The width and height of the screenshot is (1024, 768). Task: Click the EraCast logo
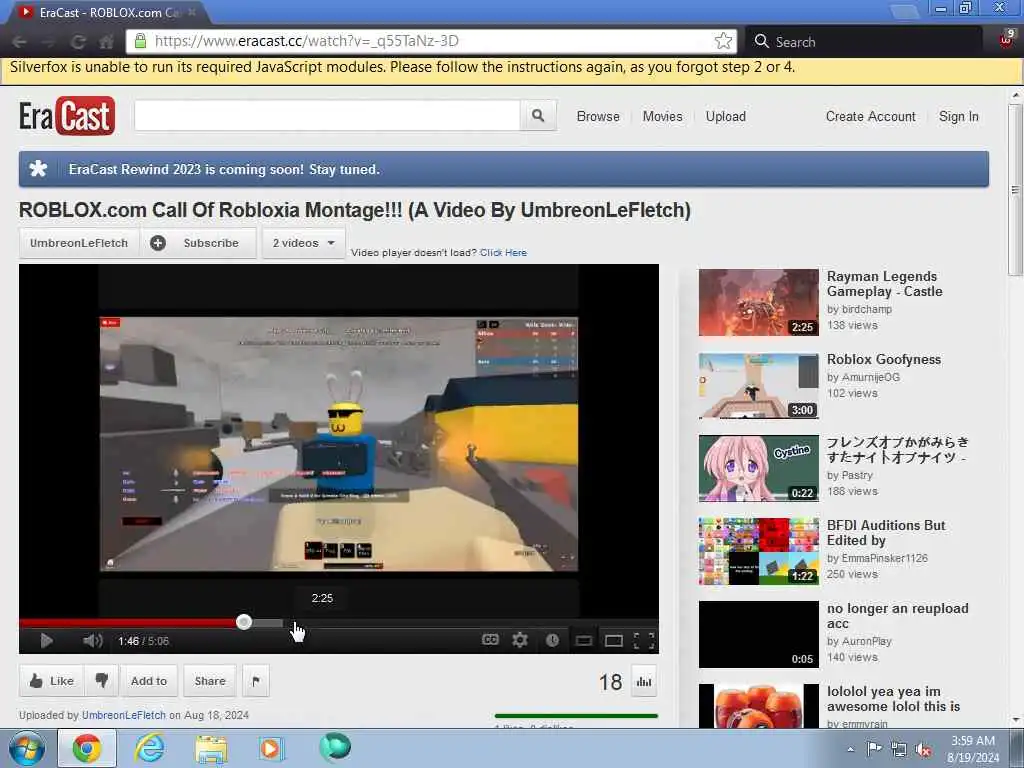[67, 116]
